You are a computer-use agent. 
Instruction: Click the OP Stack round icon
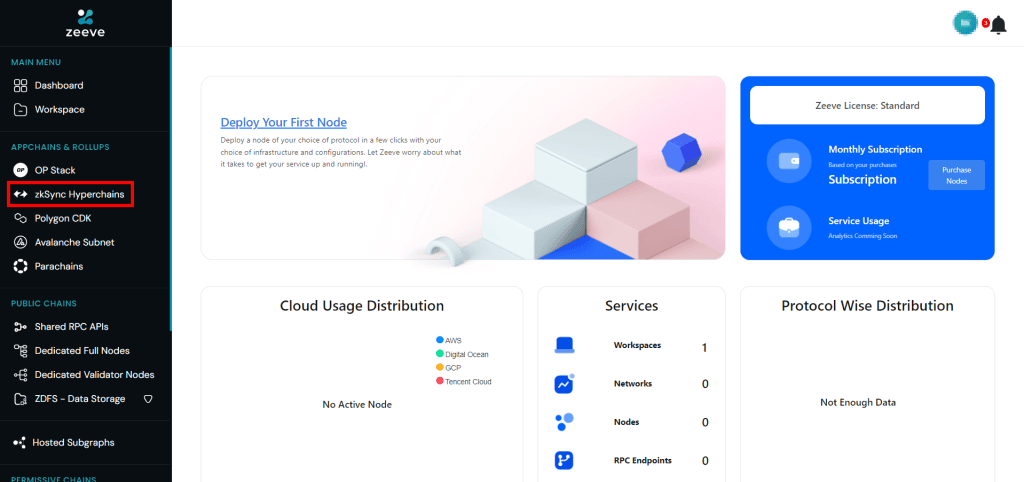20,170
